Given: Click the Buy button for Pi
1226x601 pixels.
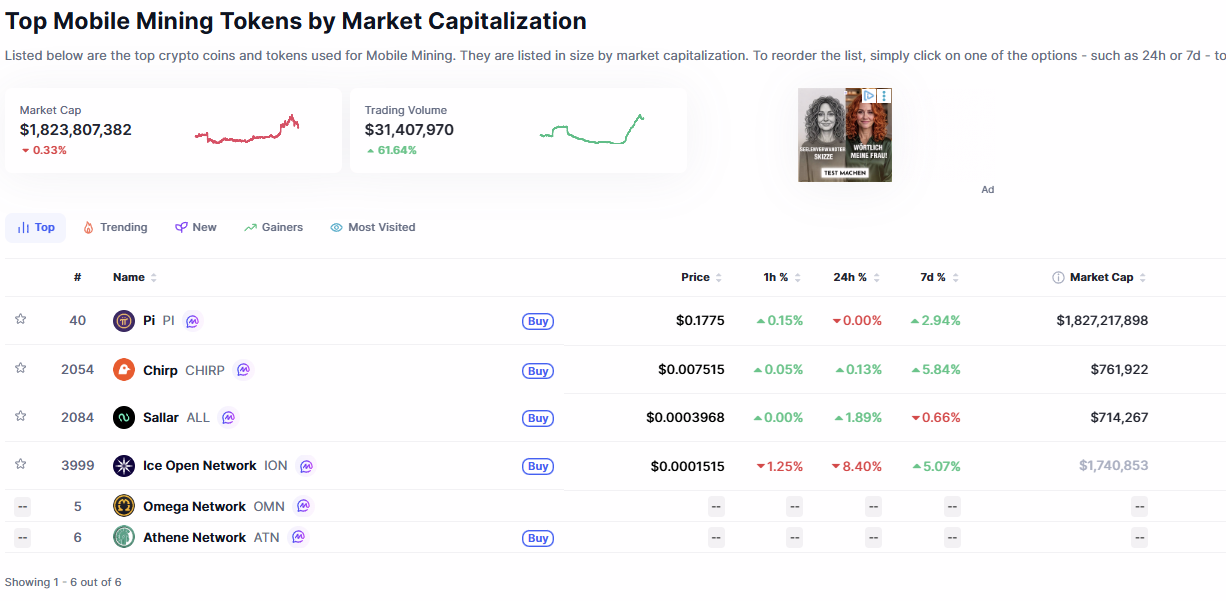Looking at the screenshot, I should (x=538, y=321).
